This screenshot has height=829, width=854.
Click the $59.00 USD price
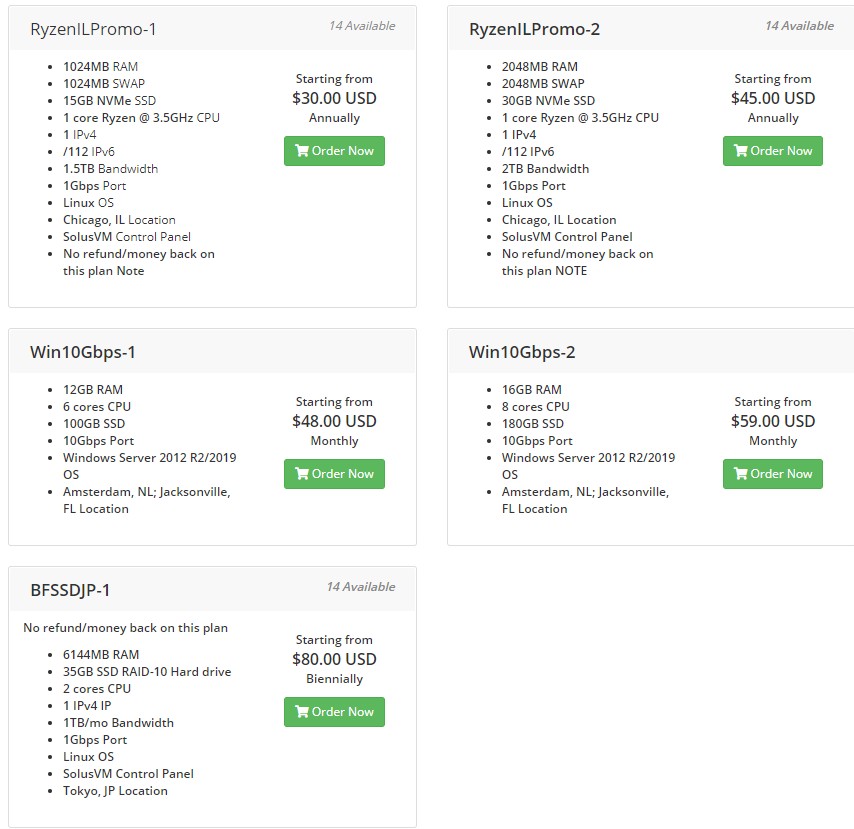coord(773,421)
